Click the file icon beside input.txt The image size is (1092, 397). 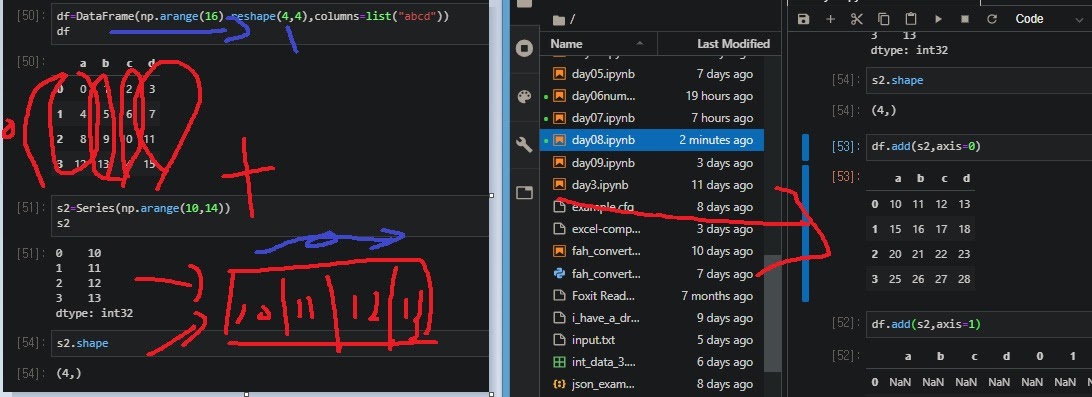click(559, 340)
